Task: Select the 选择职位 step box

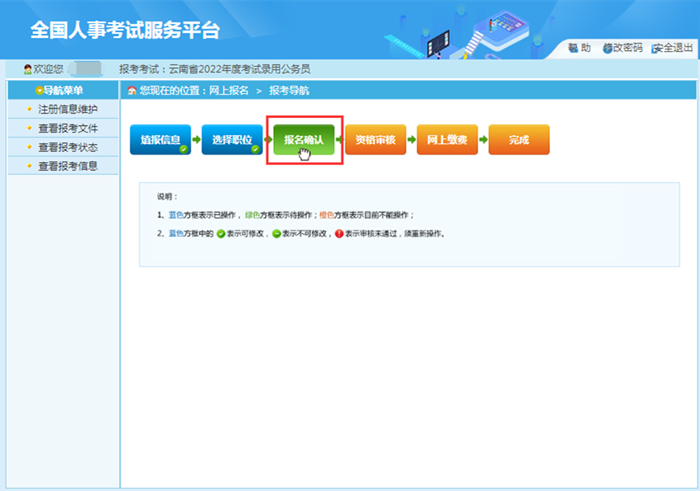Action: pos(232,140)
